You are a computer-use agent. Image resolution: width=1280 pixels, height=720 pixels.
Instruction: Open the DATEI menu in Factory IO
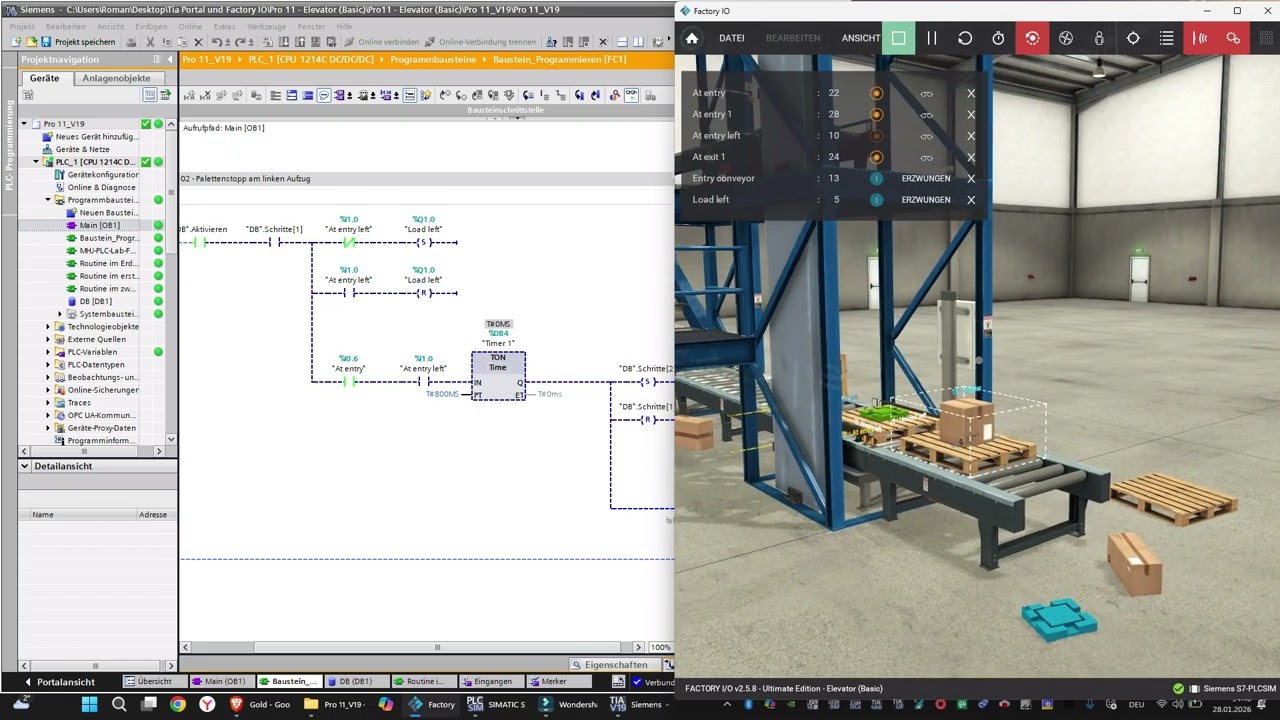click(x=731, y=38)
